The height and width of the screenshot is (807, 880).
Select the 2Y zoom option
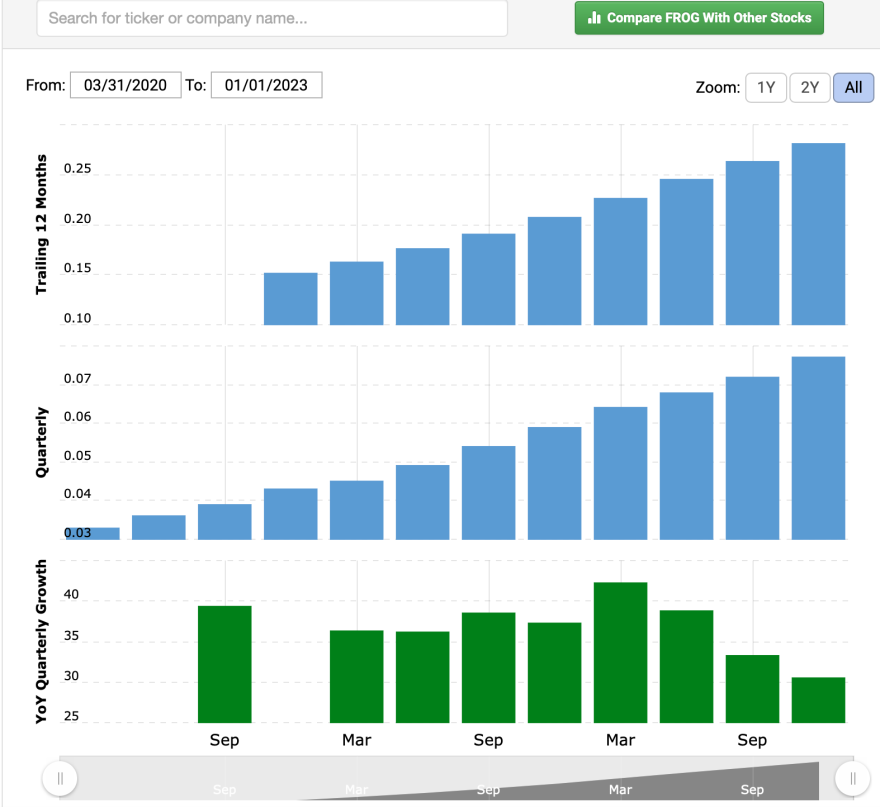pyautogui.click(x=809, y=88)
